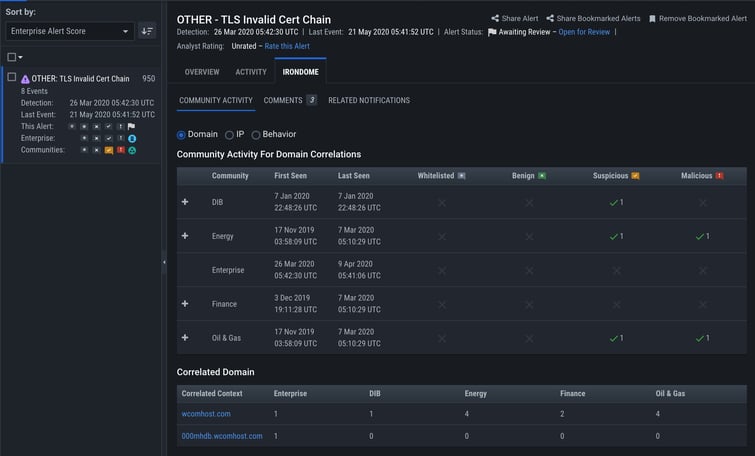Click the Share Bookmarked Alerts icon
The image size is (755, 456).
point(550,18)
